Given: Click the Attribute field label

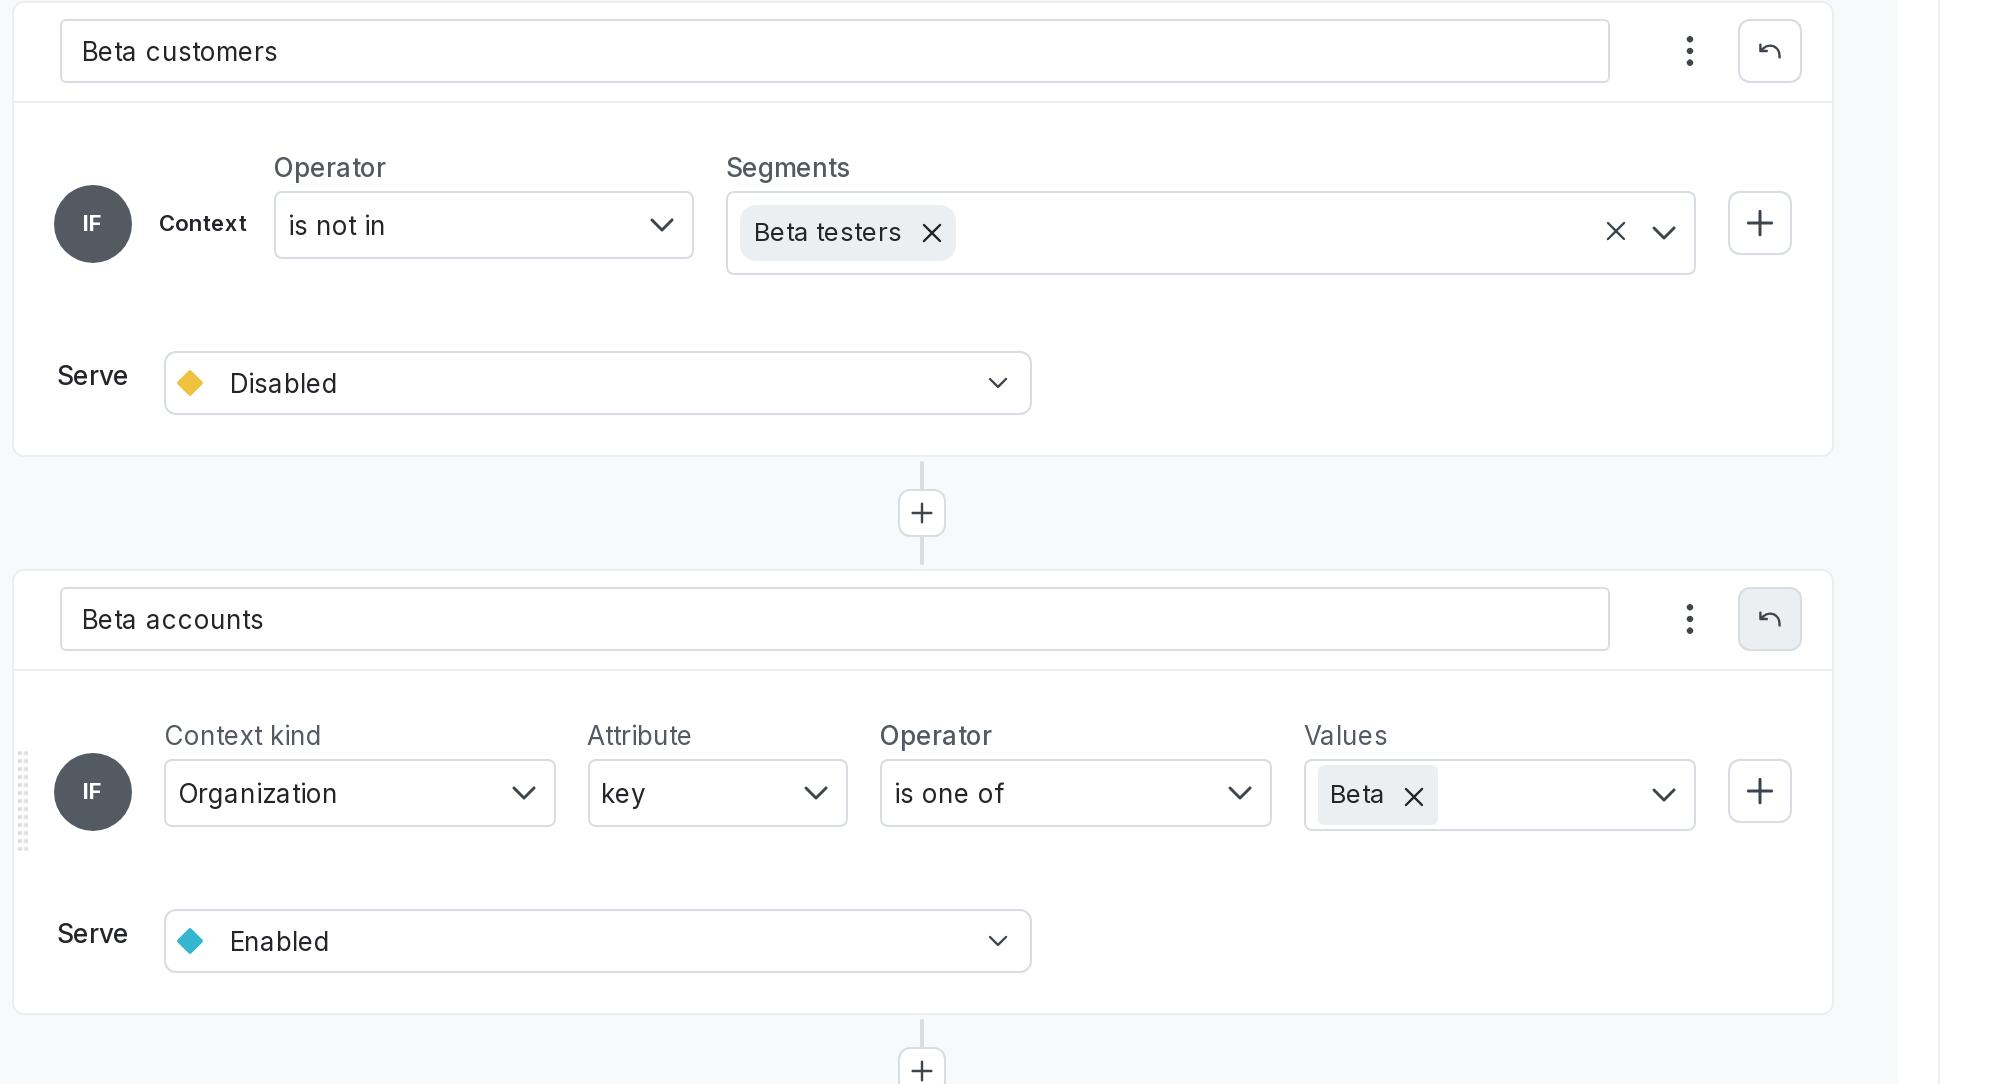Looking at the screenshot, I should [639, 736].
